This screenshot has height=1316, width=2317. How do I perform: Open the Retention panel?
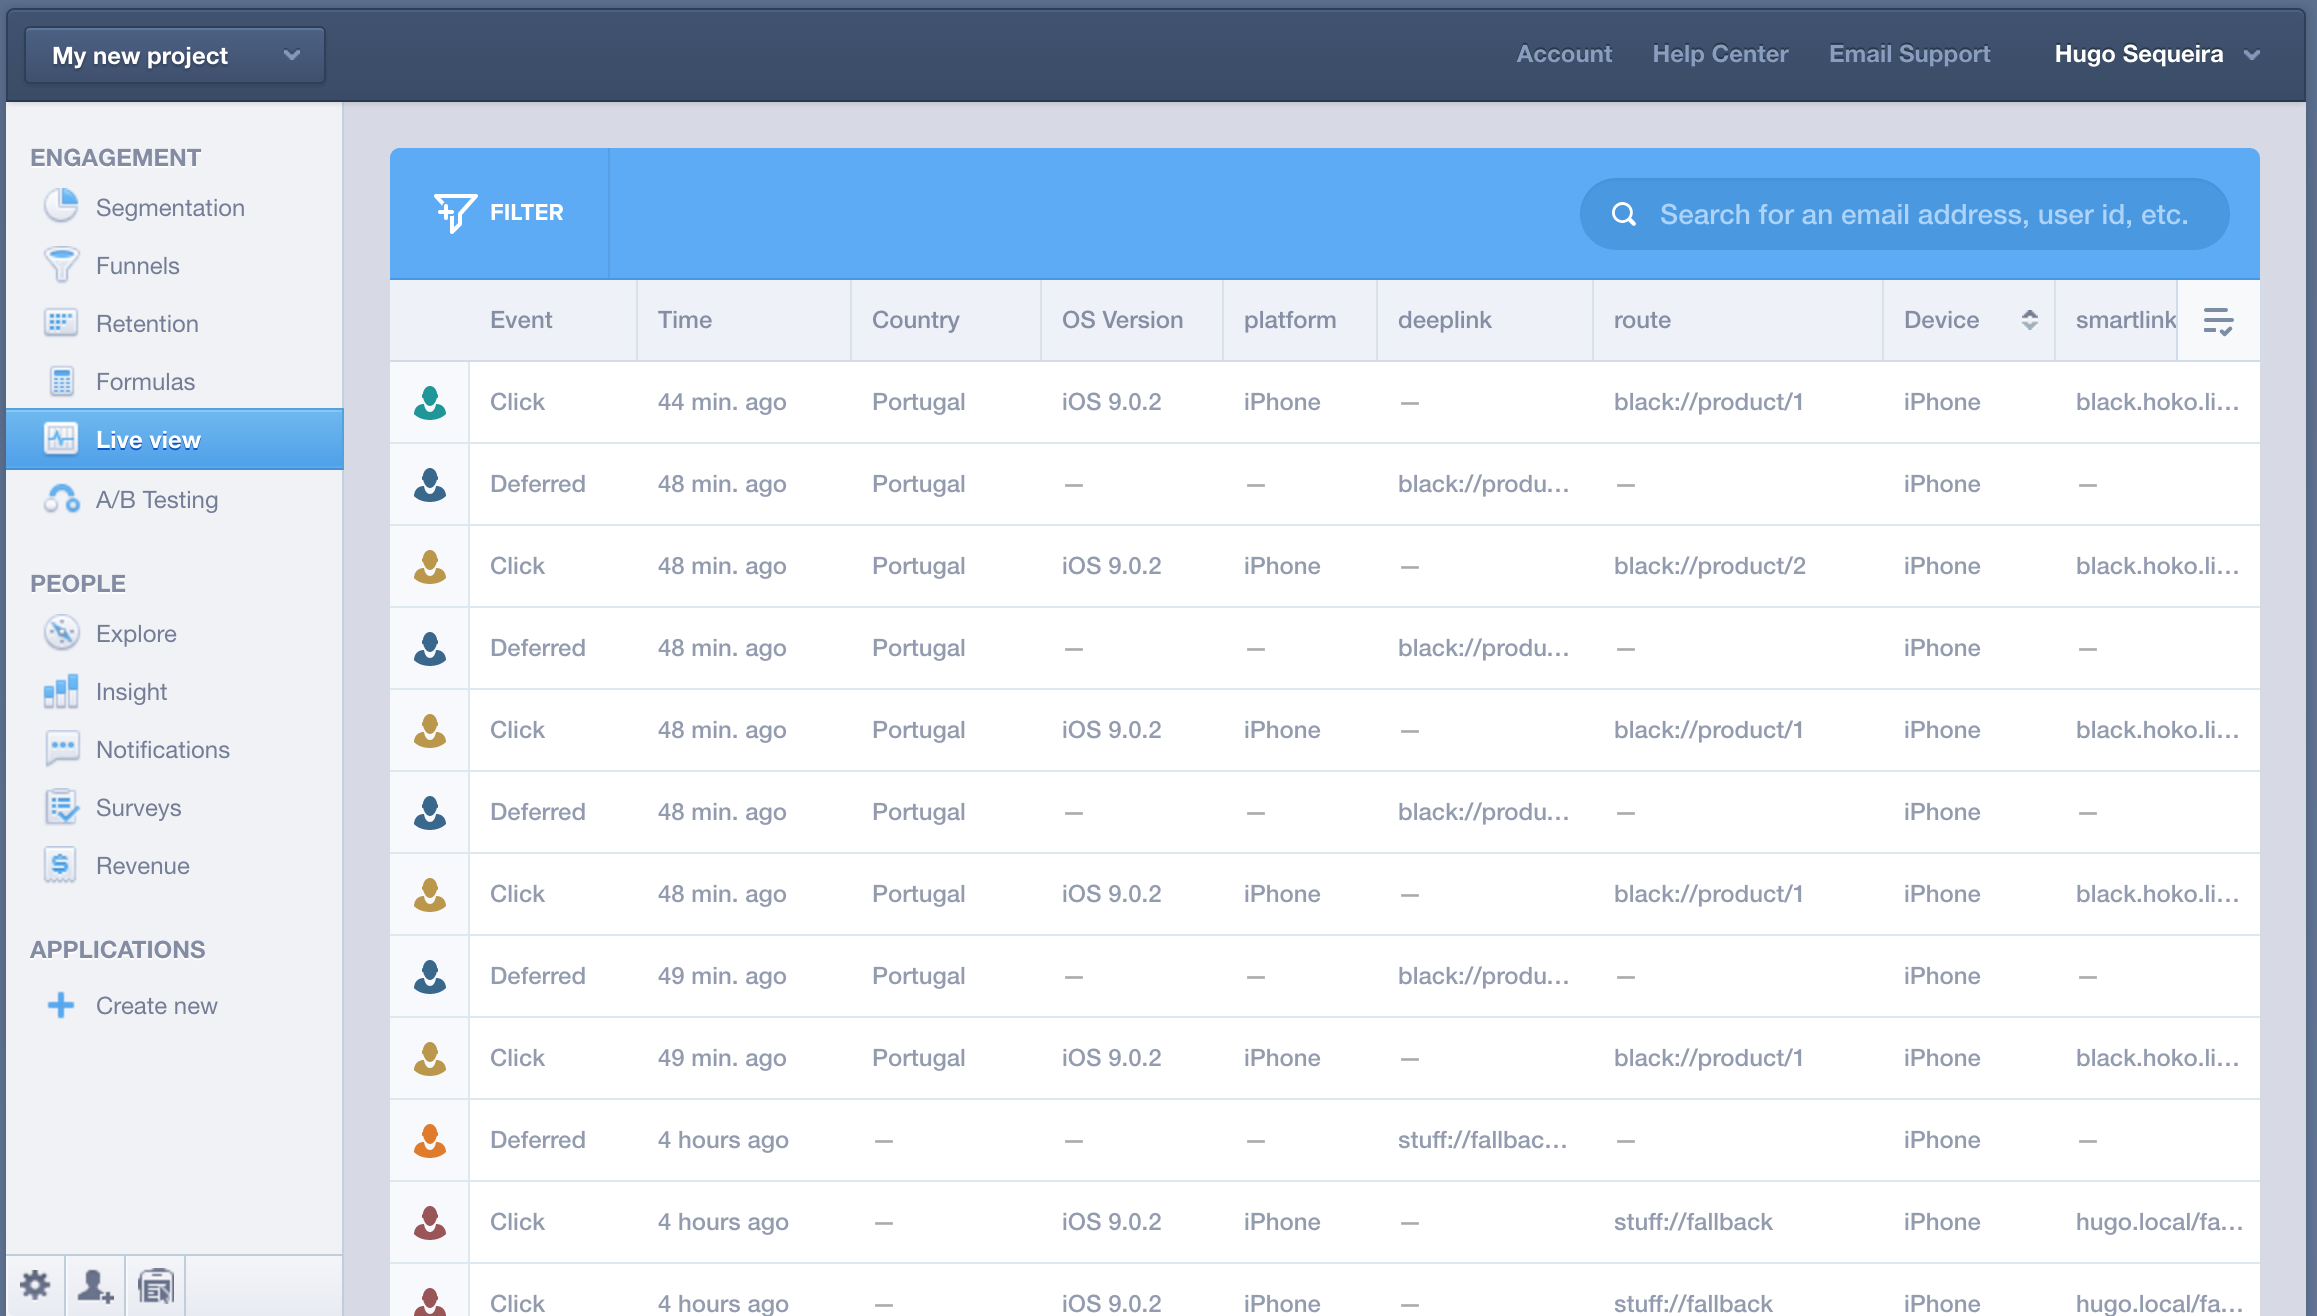click(147, 323)
